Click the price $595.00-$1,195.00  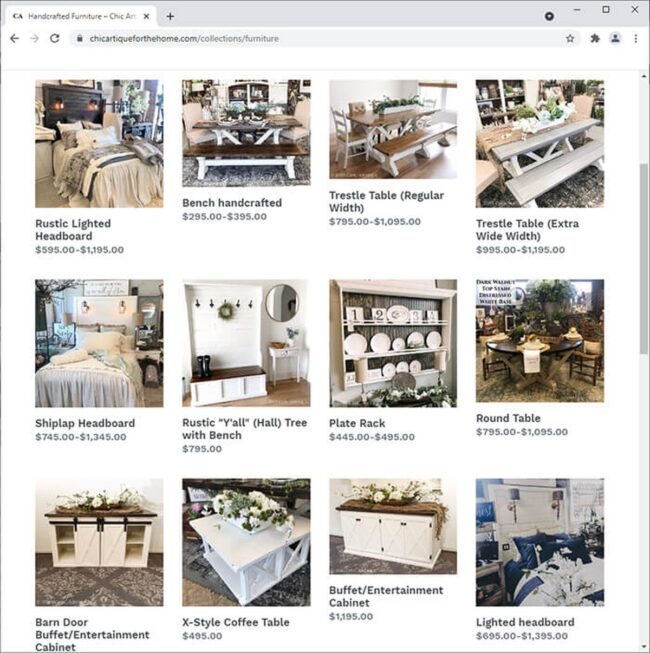pos(80,250)
